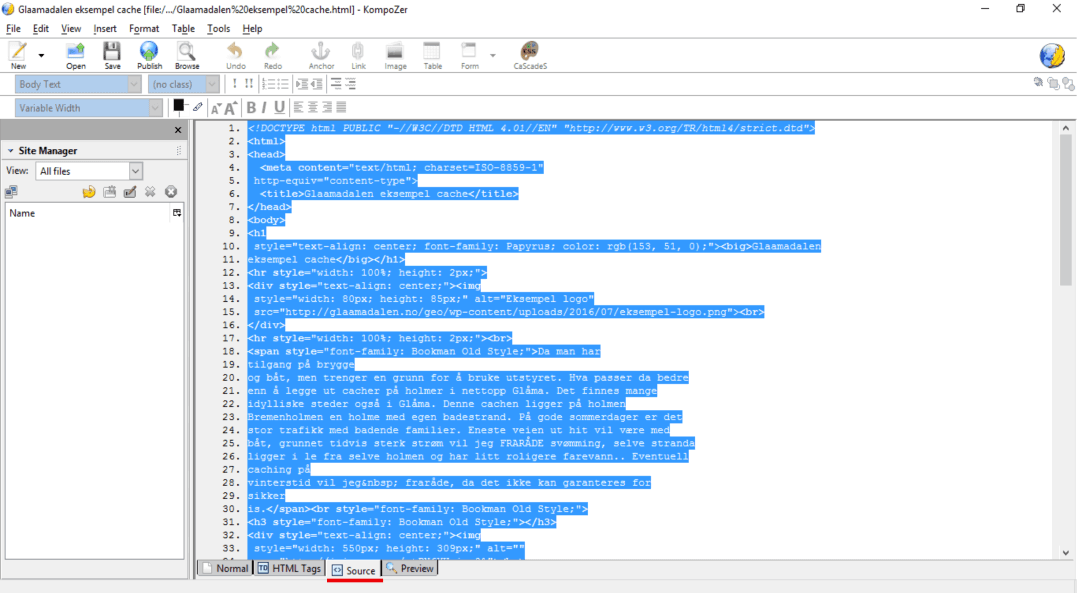Save the page with Save icon
The image size is (1077, 593).
coord(112,55)
